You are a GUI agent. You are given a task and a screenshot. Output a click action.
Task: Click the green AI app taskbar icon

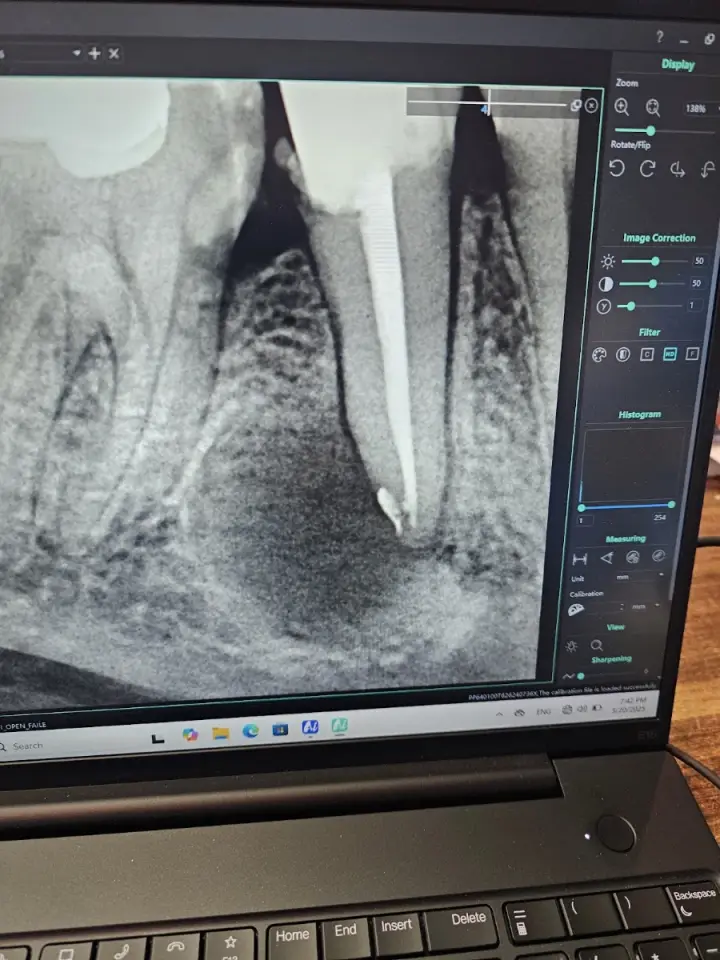coord(340,726)
